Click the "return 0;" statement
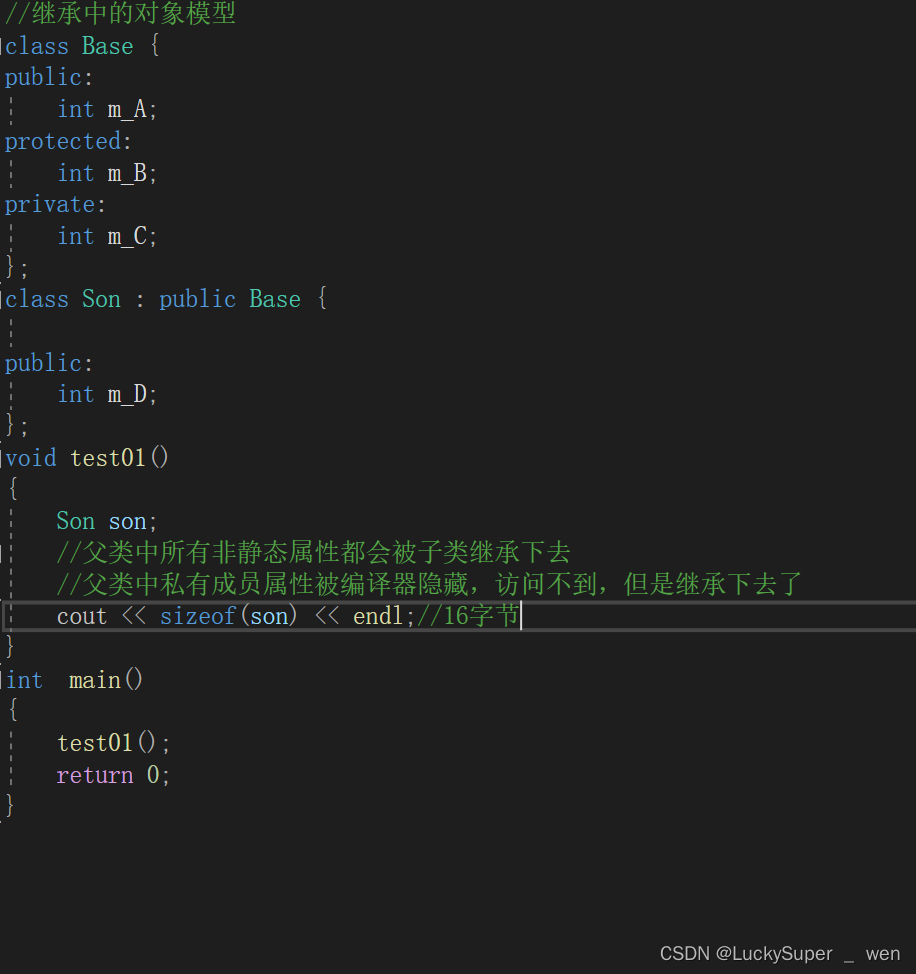 113,775
